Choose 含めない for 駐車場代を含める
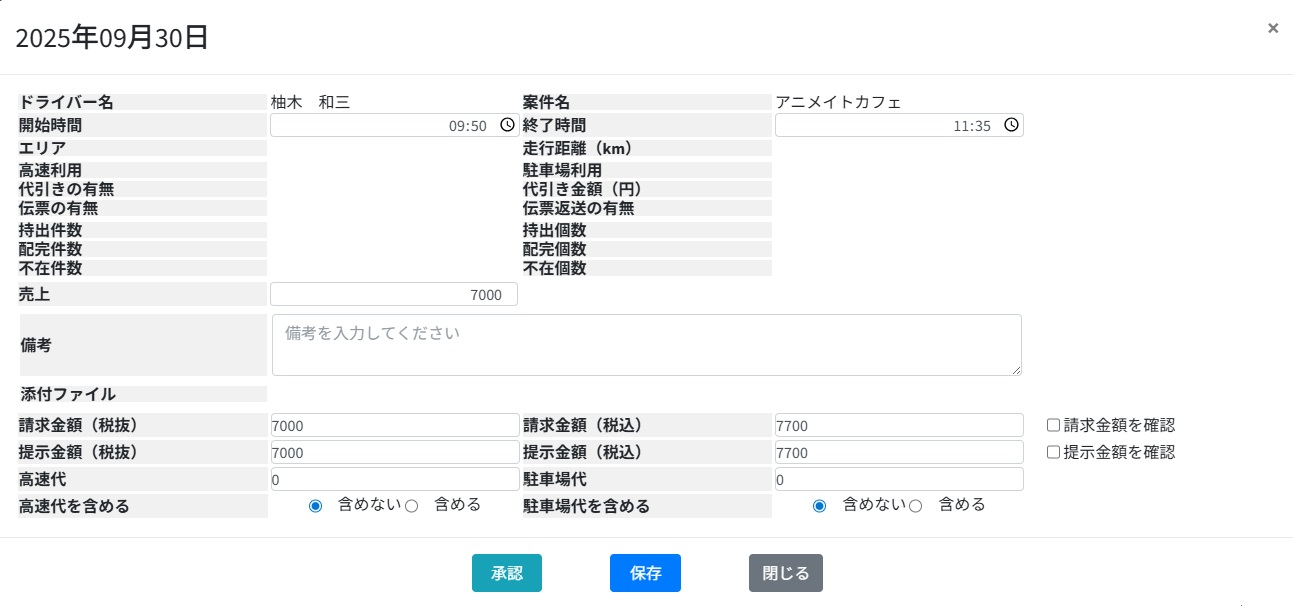The image size is (1293, 606). 820,506
